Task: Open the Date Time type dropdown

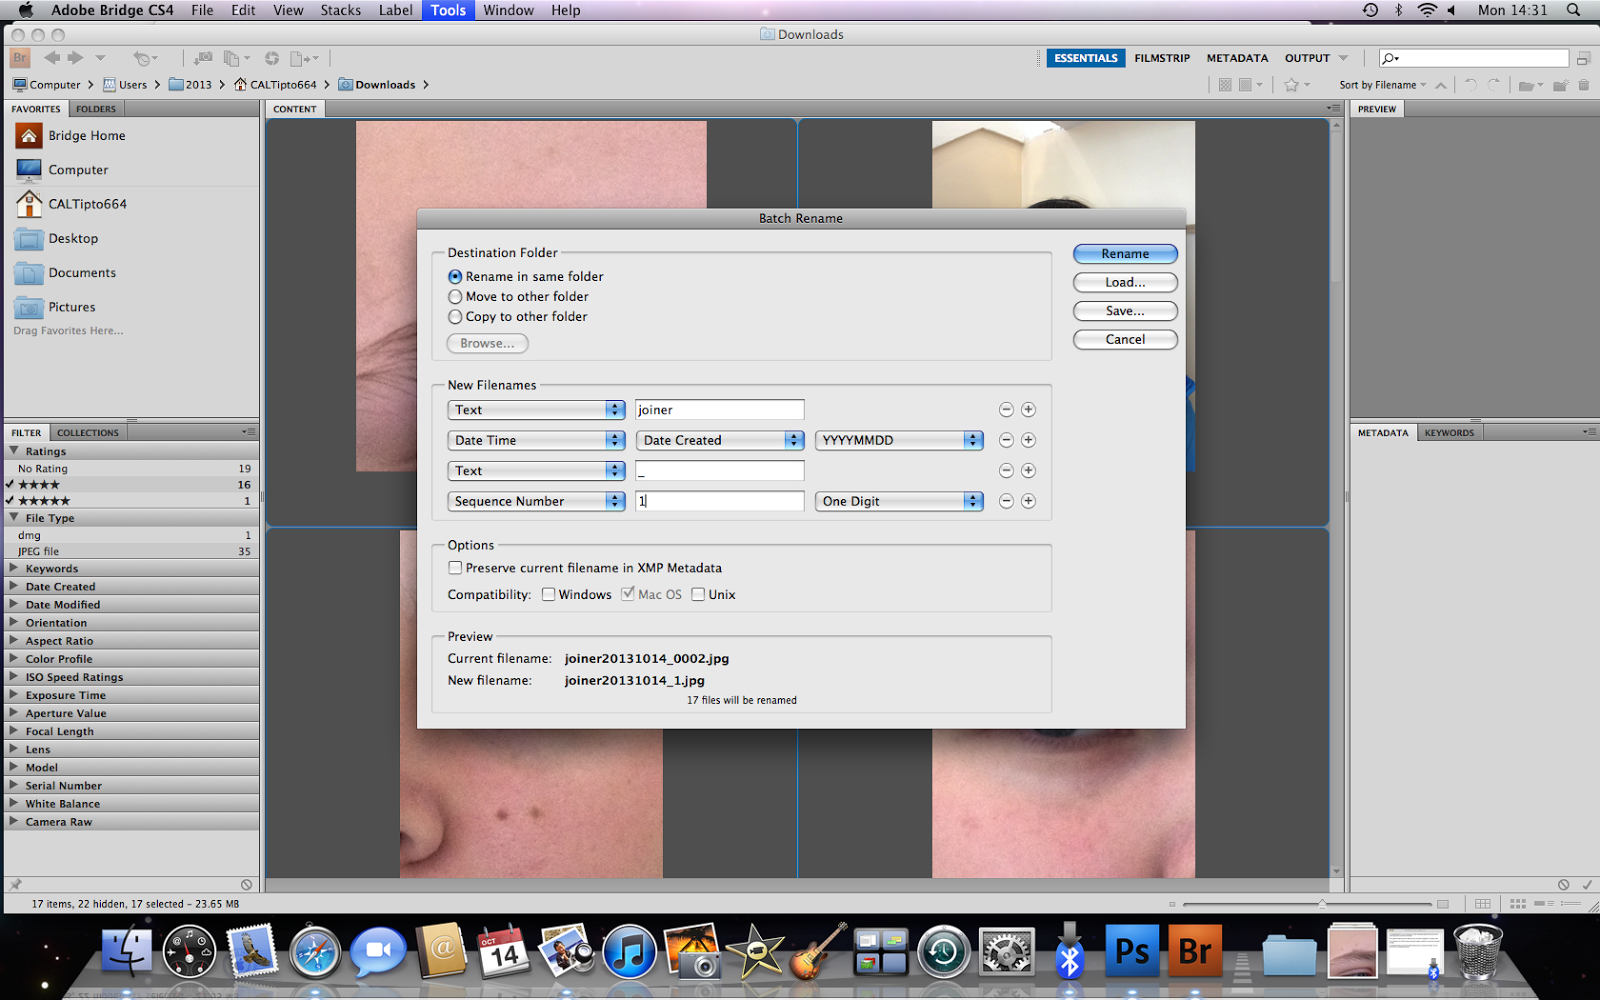Action: [x=536, y=440]
